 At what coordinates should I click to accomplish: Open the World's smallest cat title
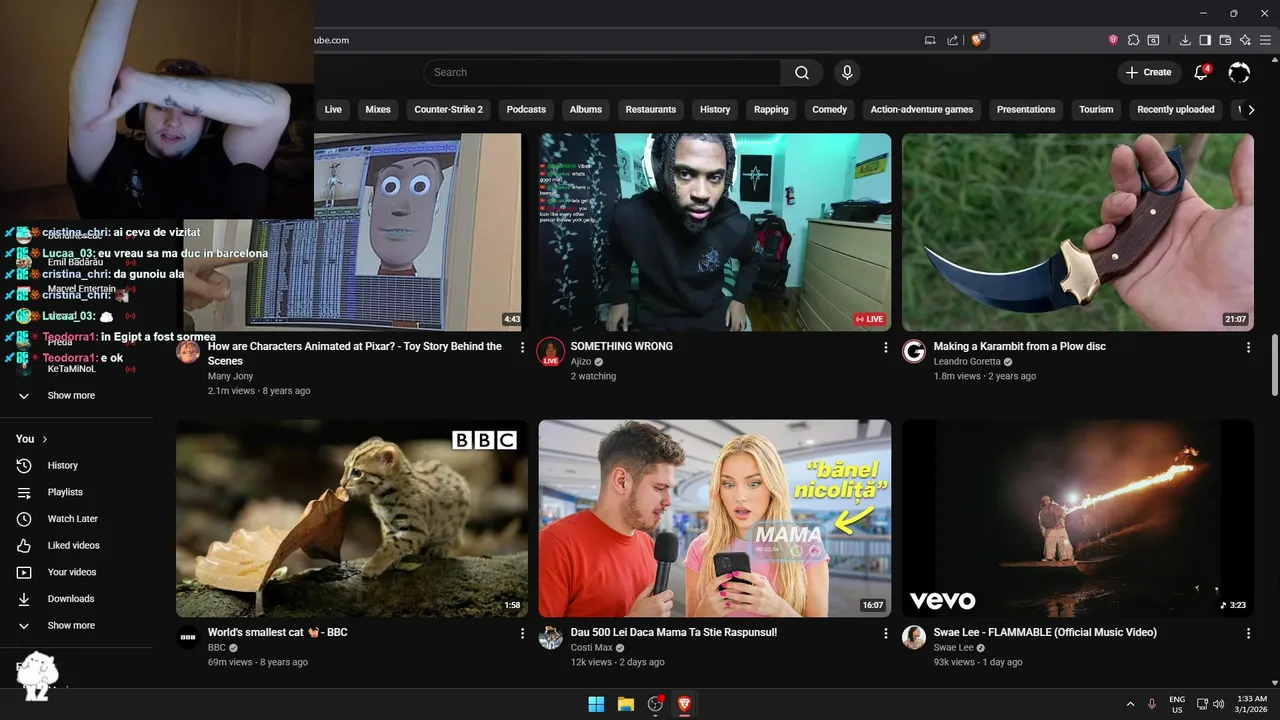278,632
